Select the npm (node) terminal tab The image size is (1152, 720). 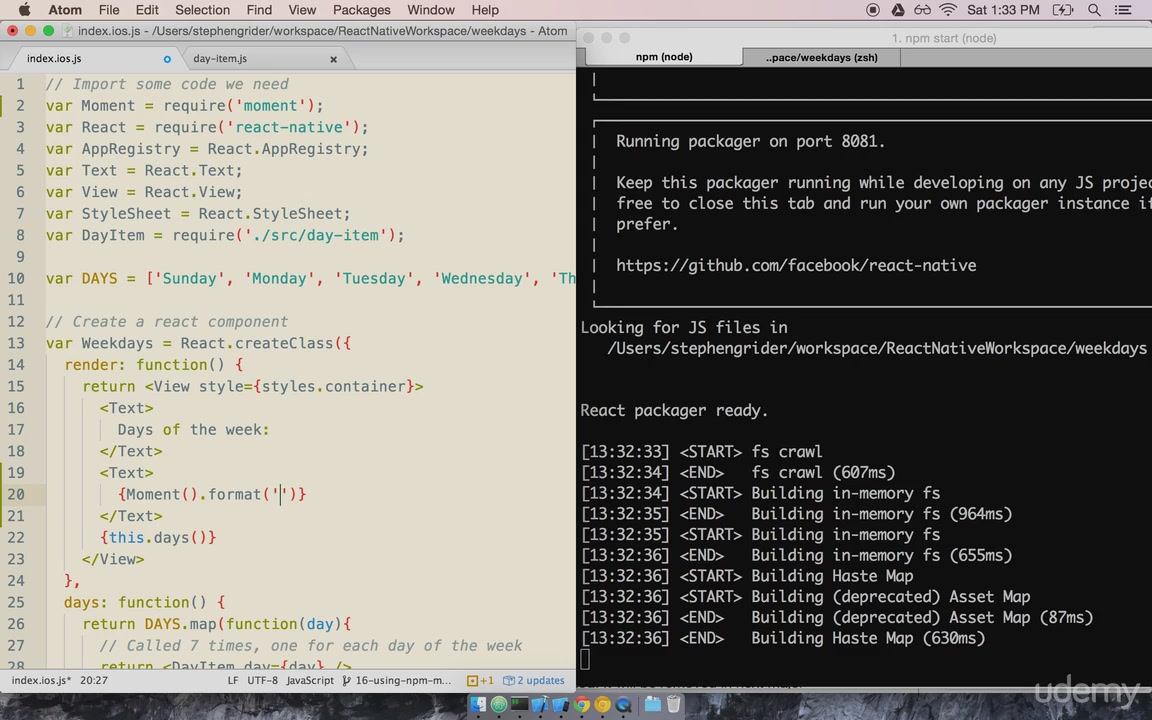663,57
